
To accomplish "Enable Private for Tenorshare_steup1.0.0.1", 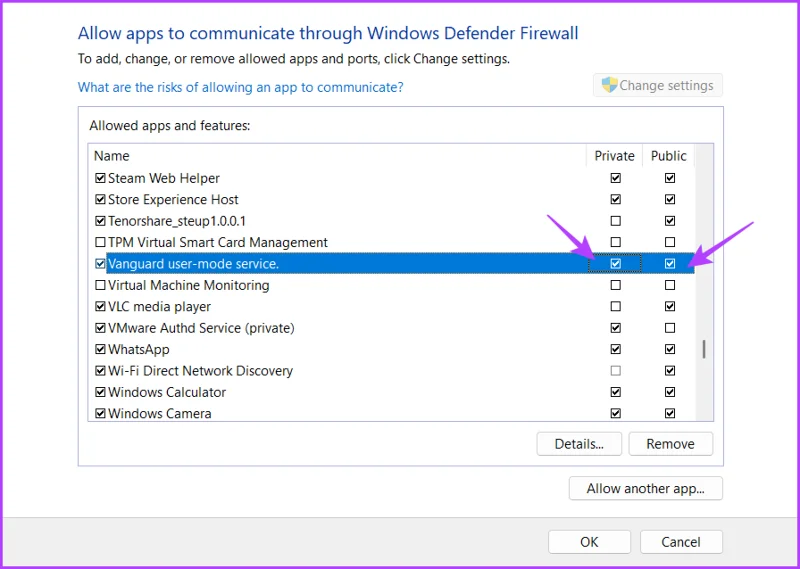I will point(616,221).
